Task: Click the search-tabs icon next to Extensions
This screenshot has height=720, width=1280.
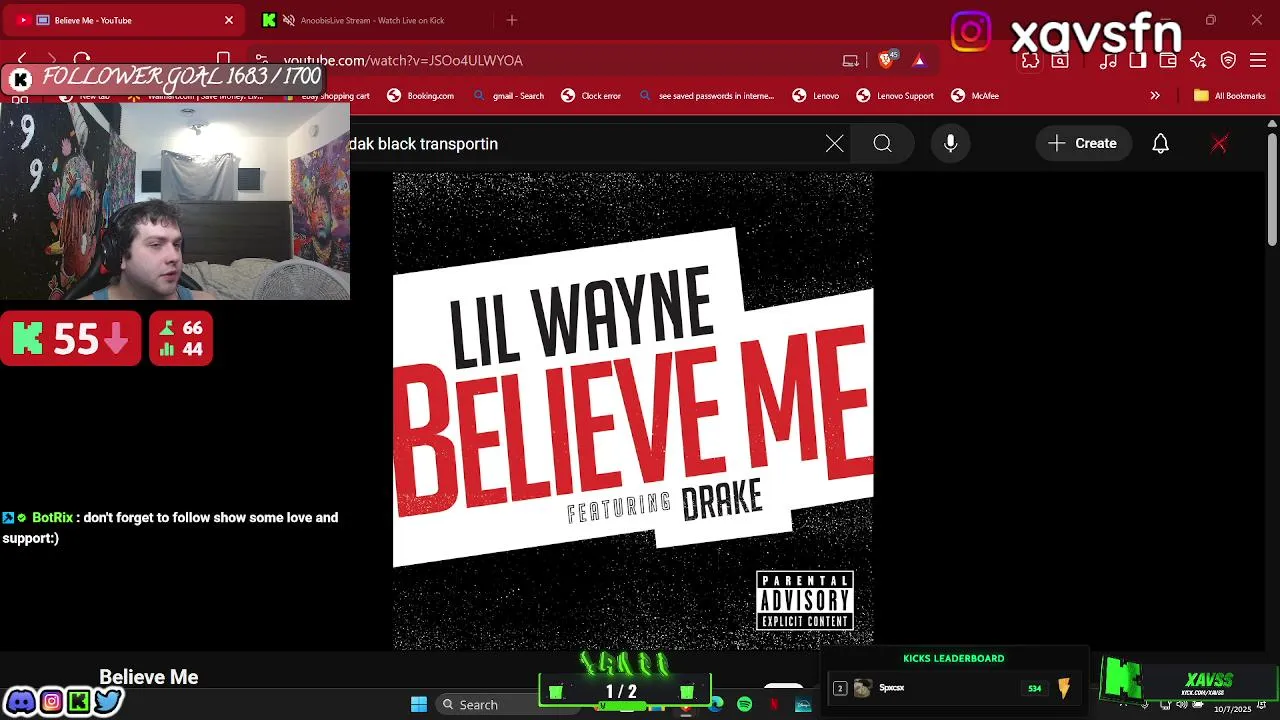Action: [x=1060, y=60]
